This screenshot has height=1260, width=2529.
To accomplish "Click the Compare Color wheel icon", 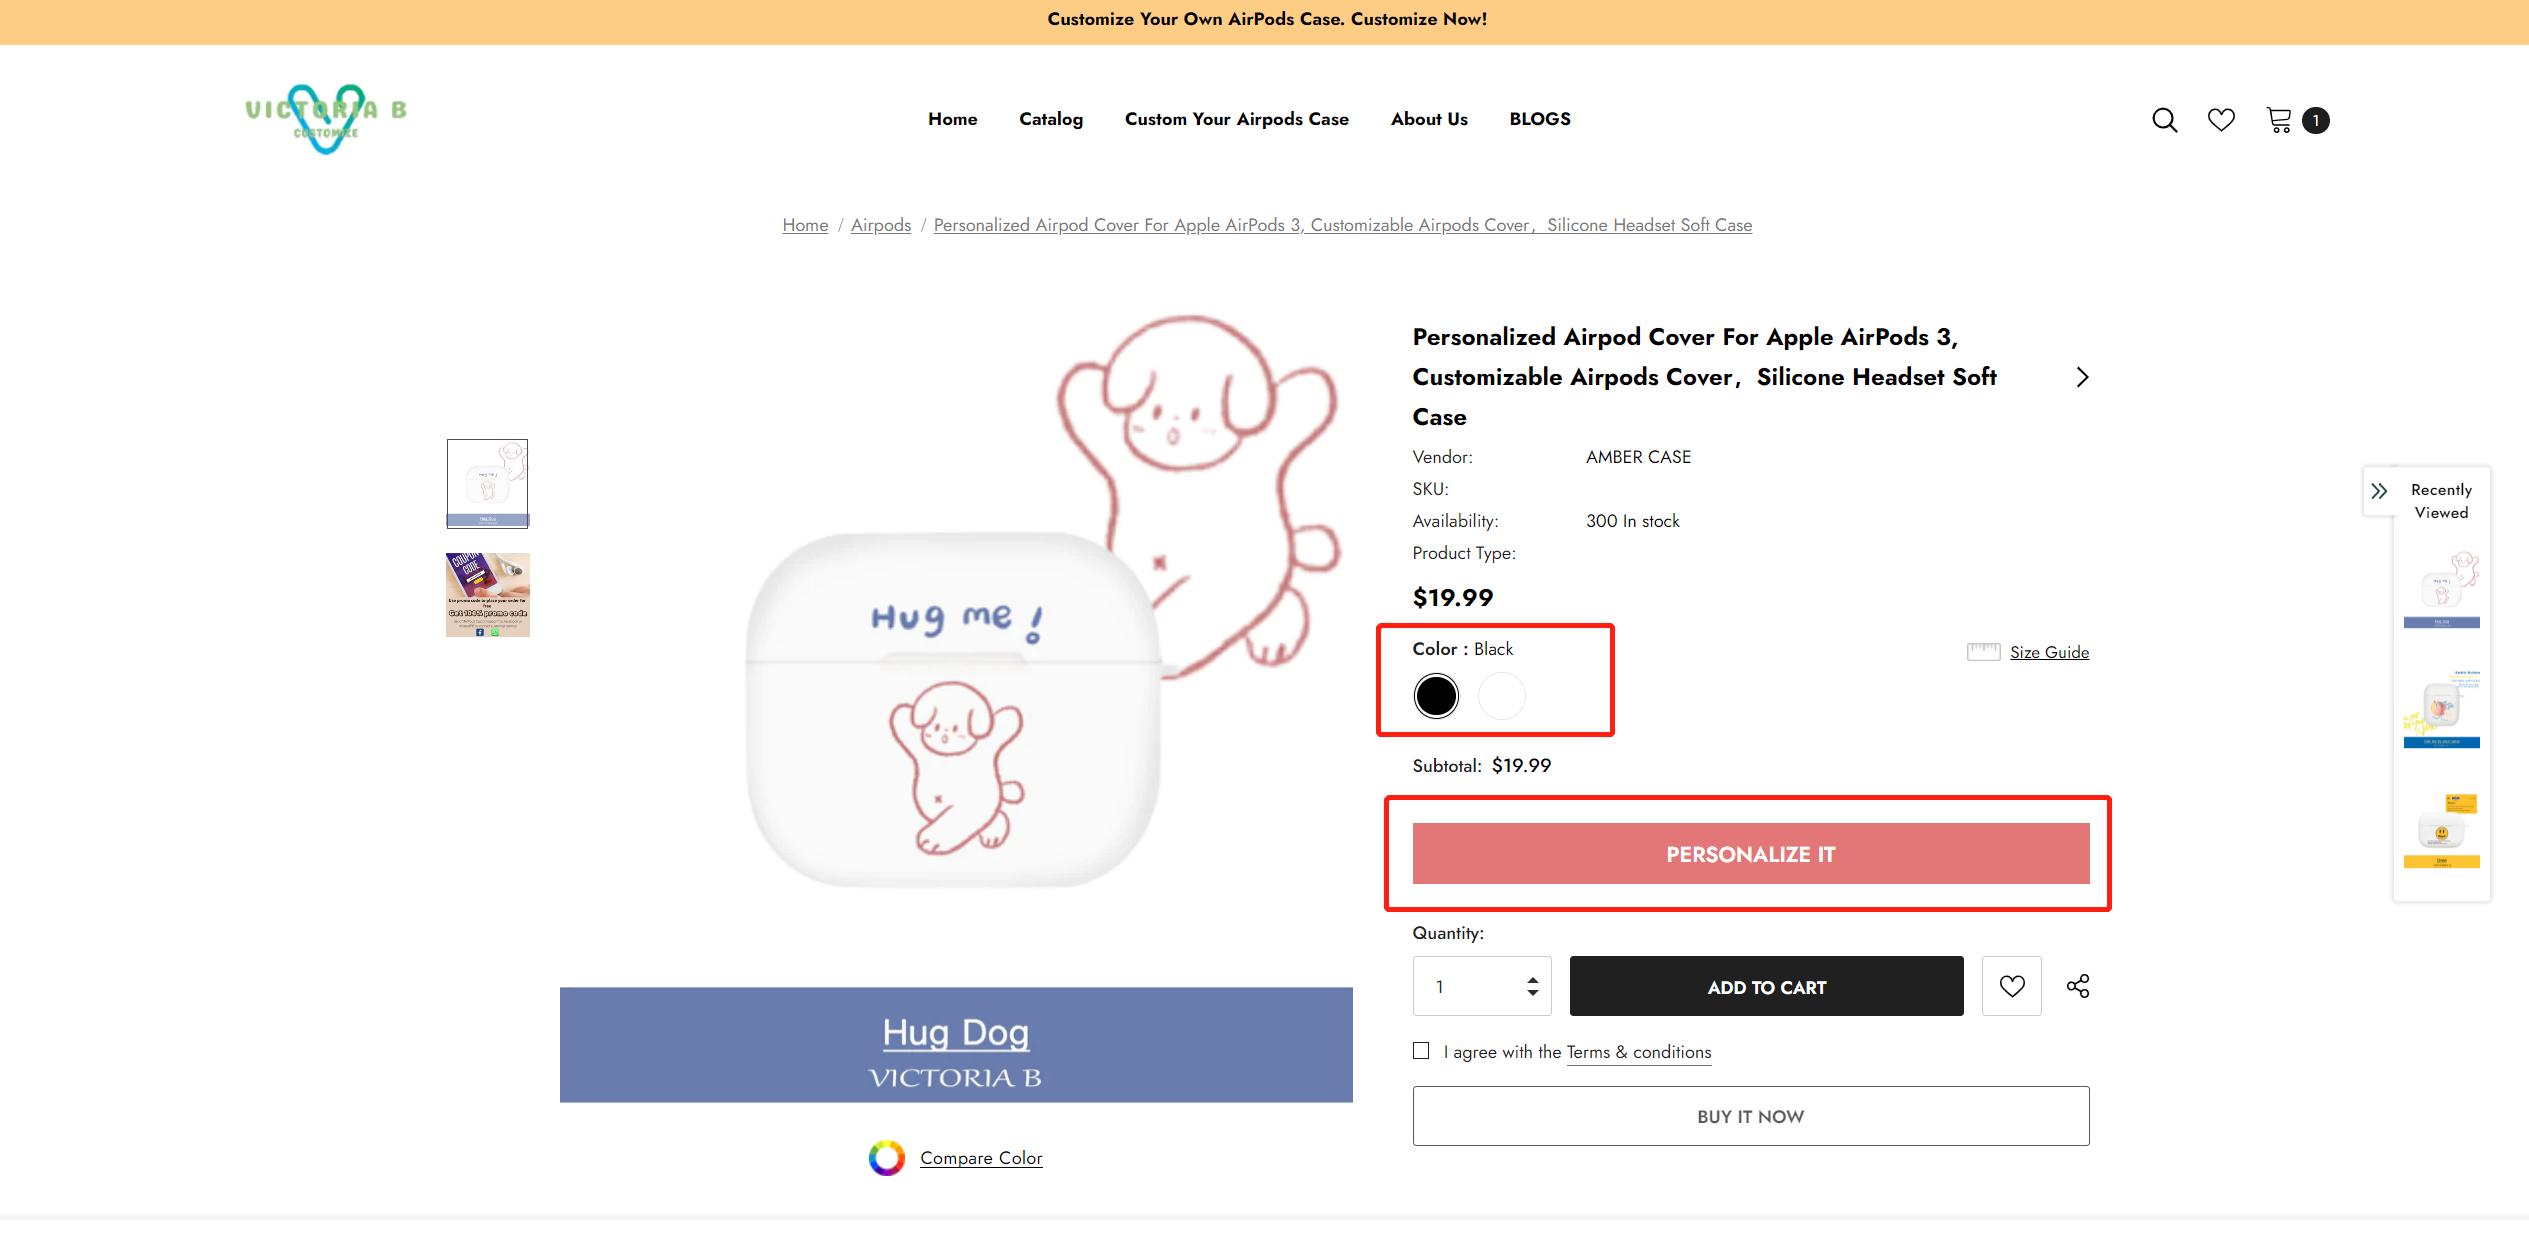I will click(x=886, y=1158).
